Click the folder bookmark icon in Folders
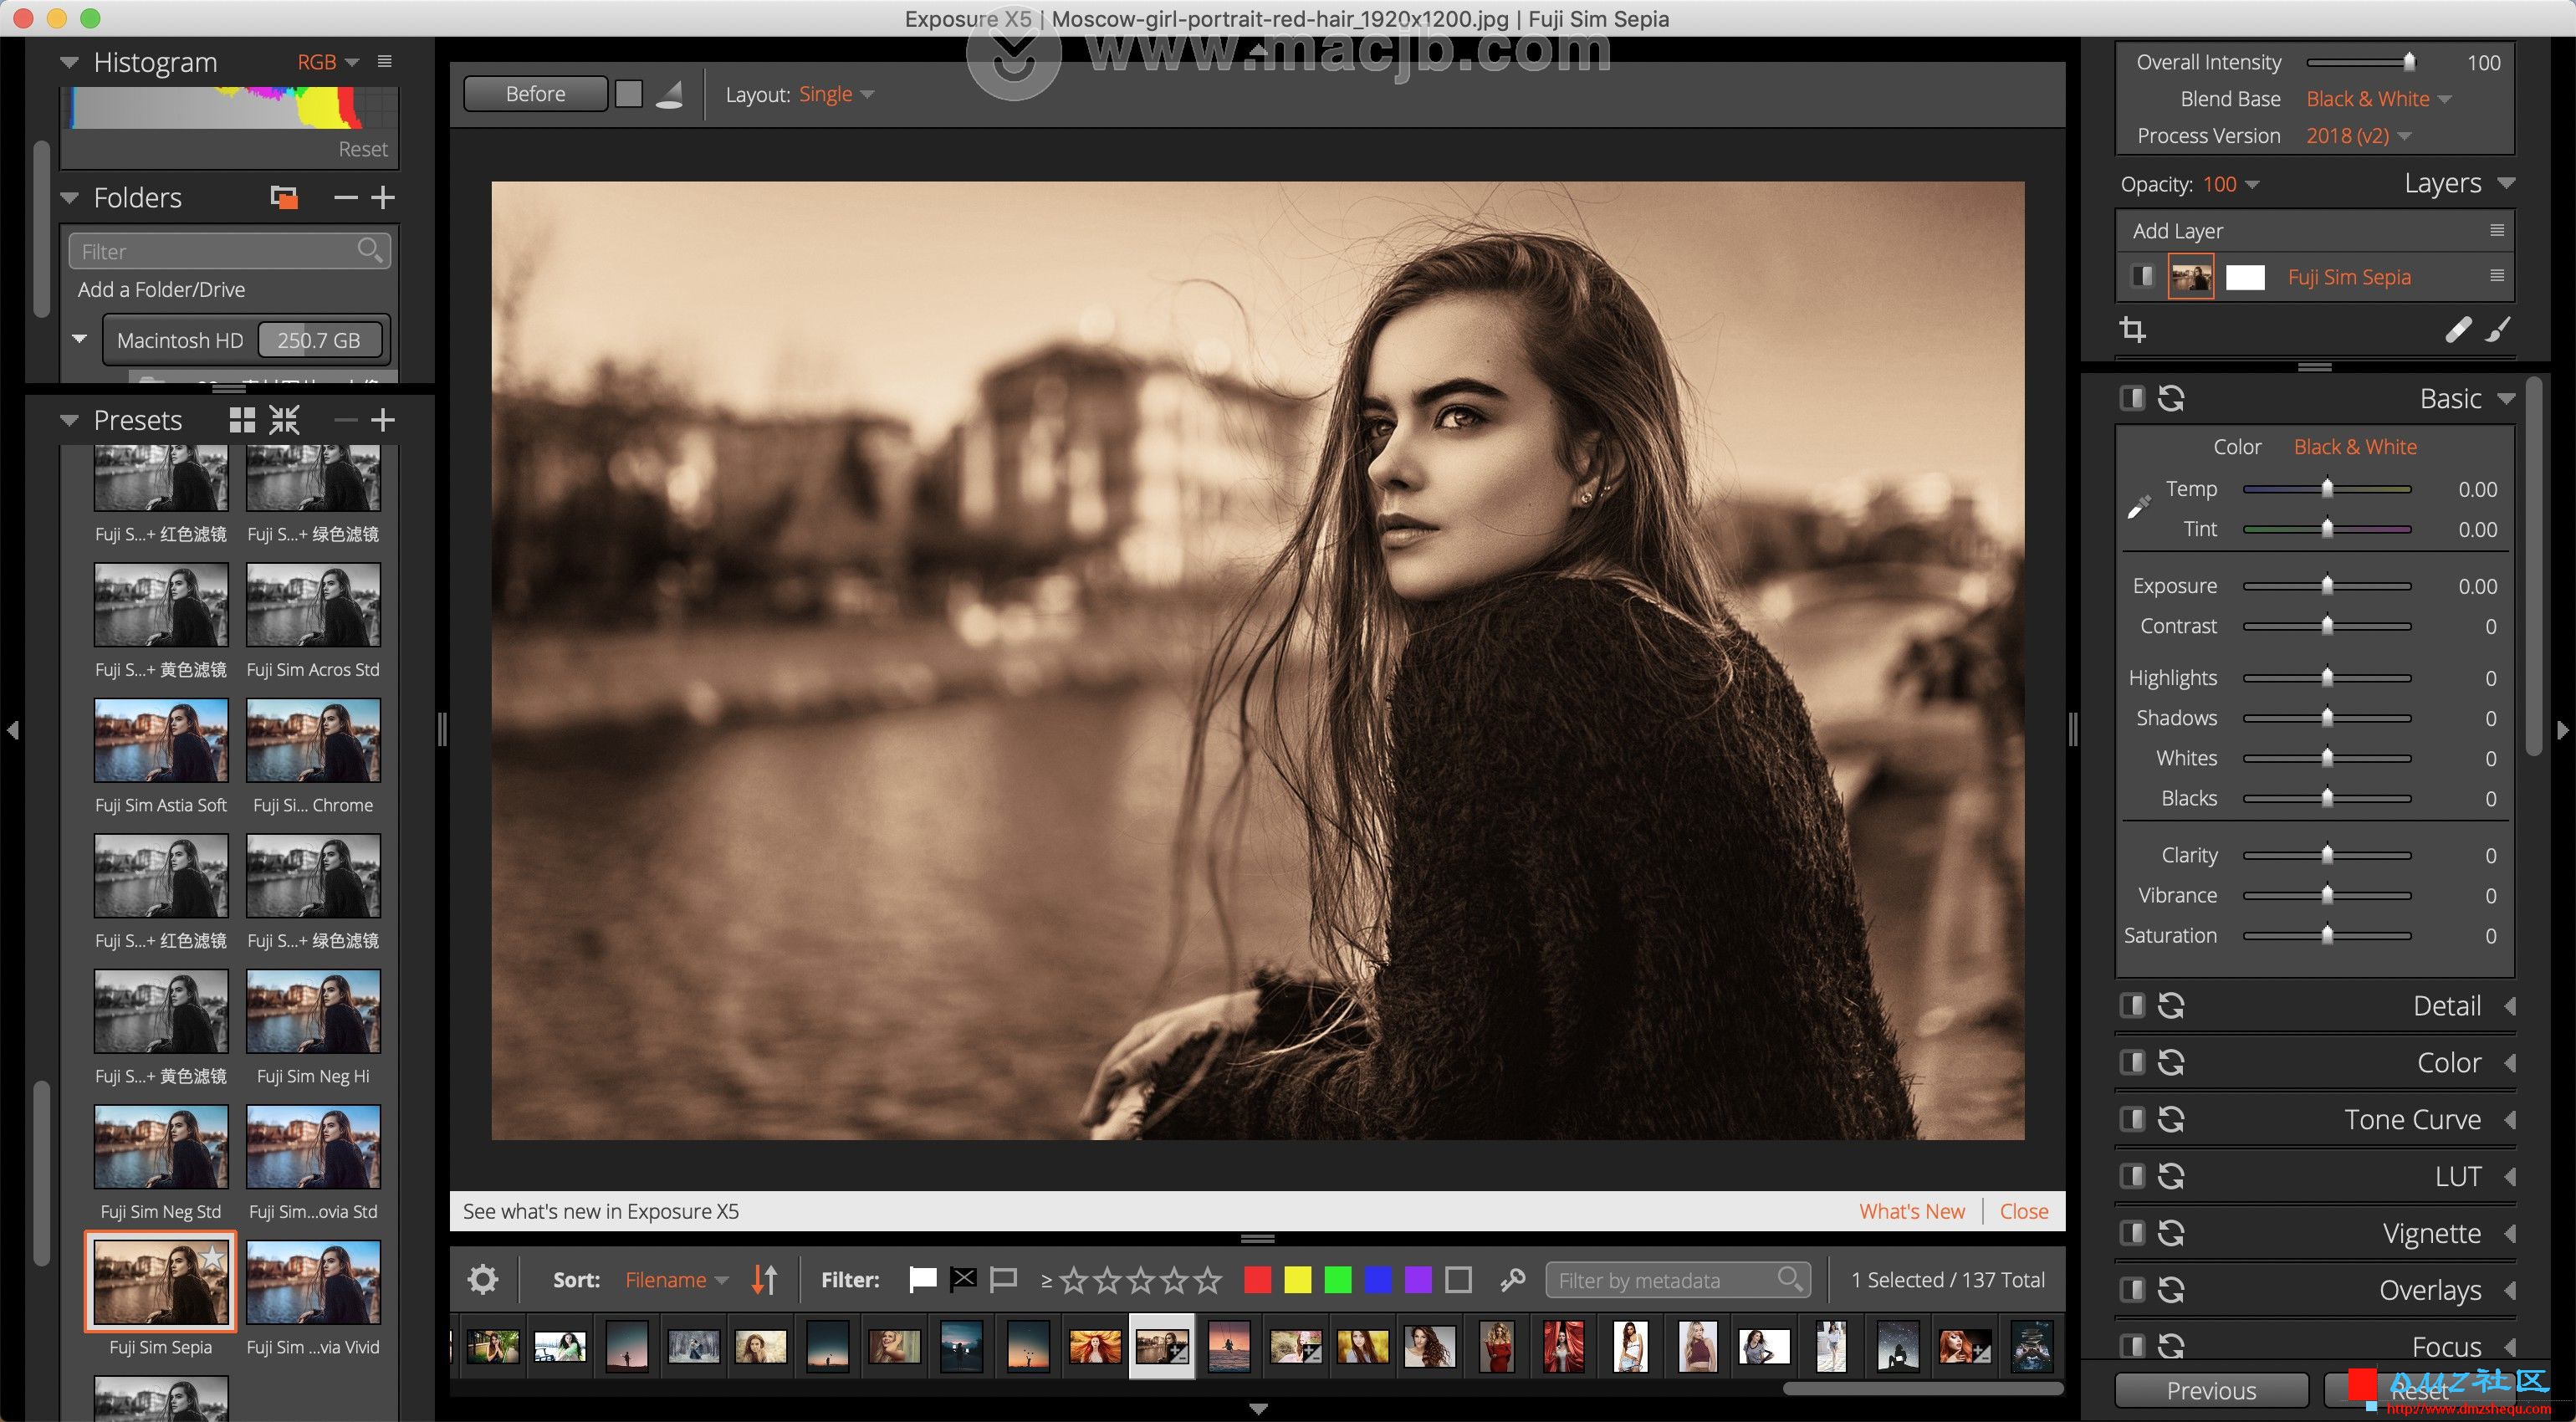 click(x=284, y=197)
